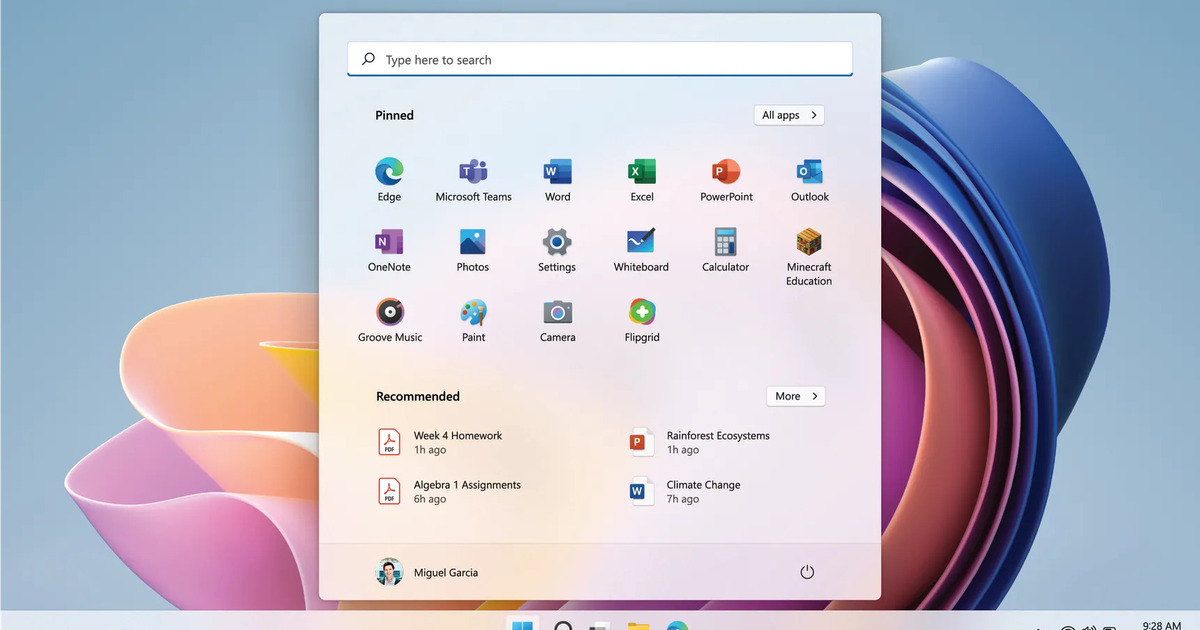Open Microsoft Edge from pinned apps

[389, 172]
